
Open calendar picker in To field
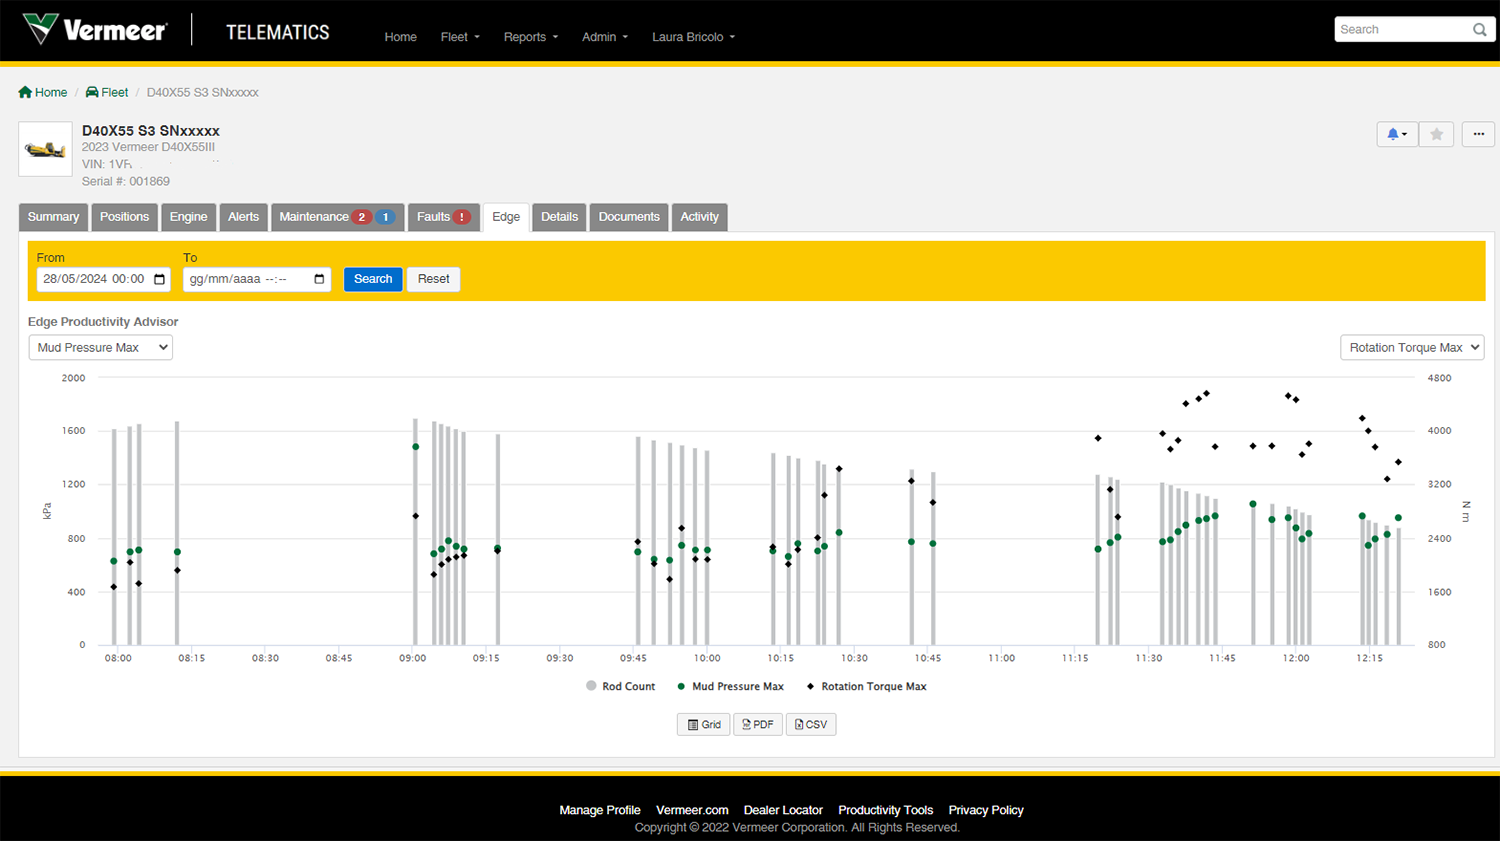(320, 279)
